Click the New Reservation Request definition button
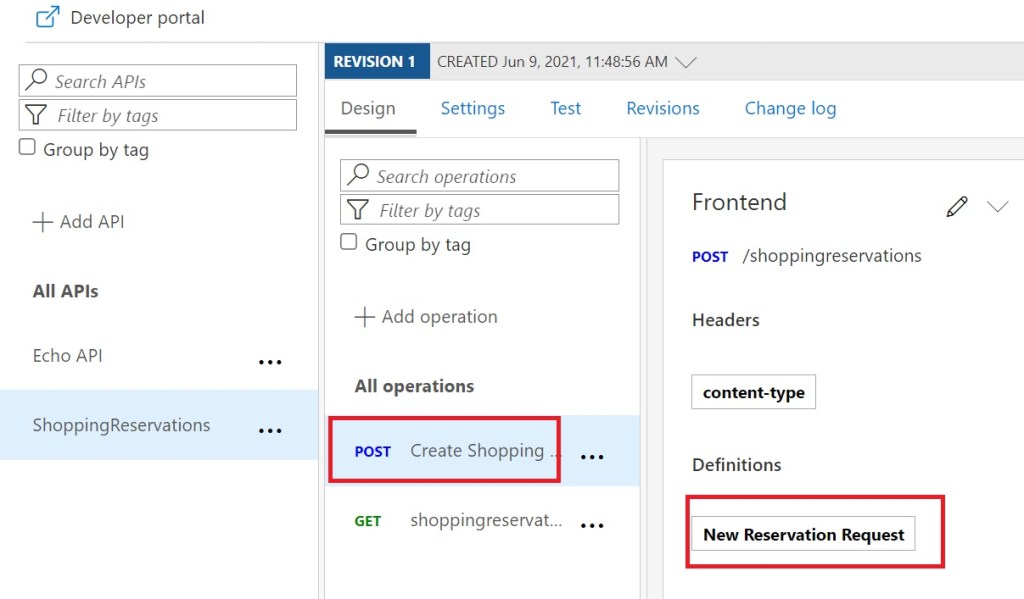Viewport: 1024px width, 599px height. tap(803, 535)
